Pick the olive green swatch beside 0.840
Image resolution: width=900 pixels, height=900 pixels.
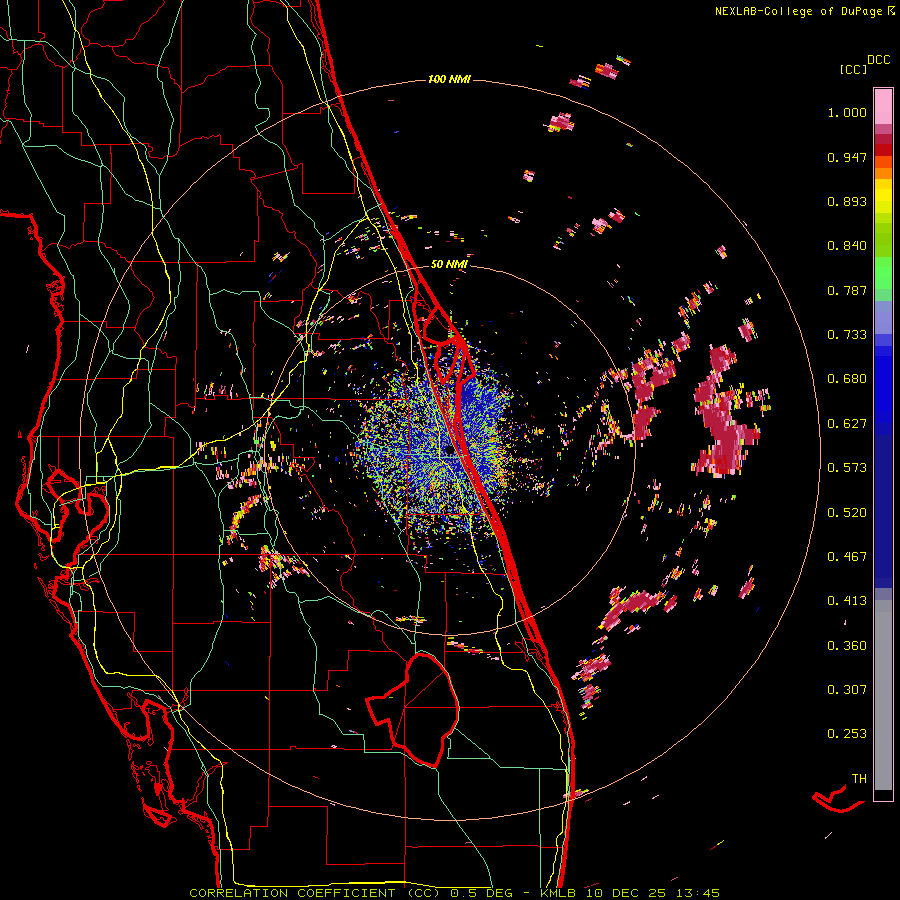point(883,240)
